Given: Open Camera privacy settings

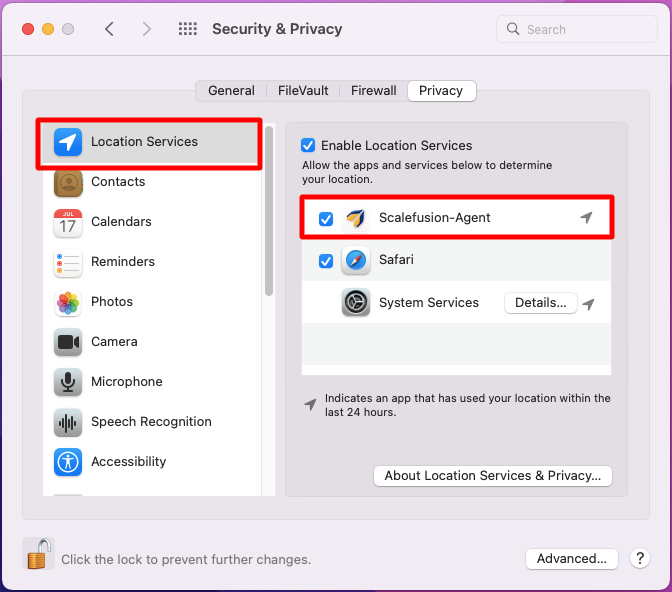Looking at the screenshot, I should tap(114, 342).
